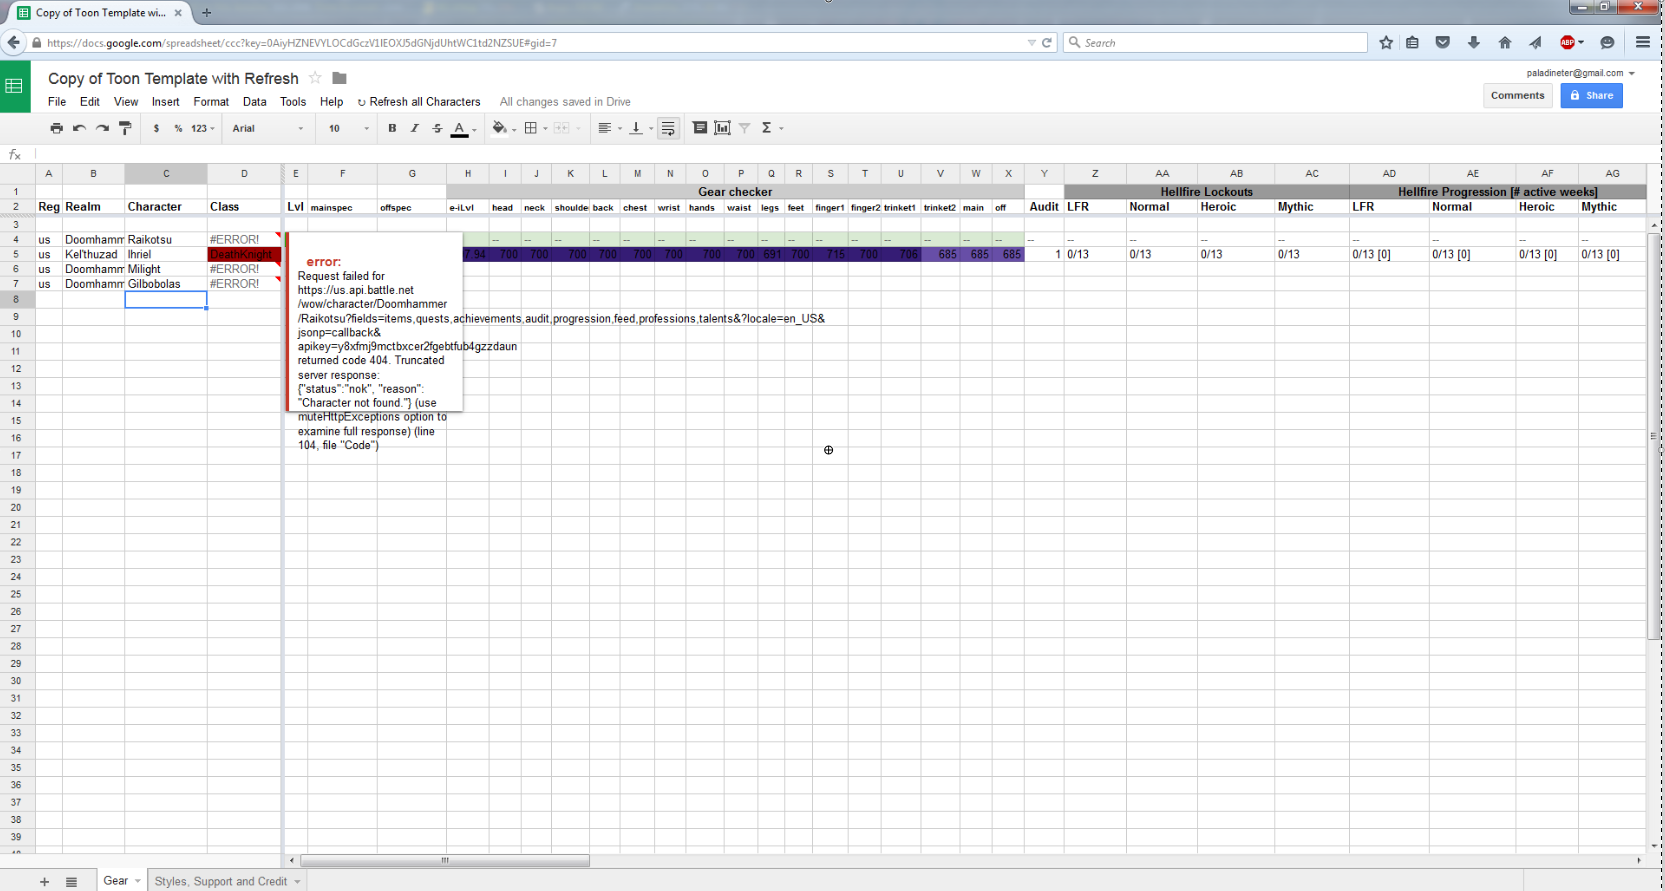Star the spreadsheet document

[315, 78]
